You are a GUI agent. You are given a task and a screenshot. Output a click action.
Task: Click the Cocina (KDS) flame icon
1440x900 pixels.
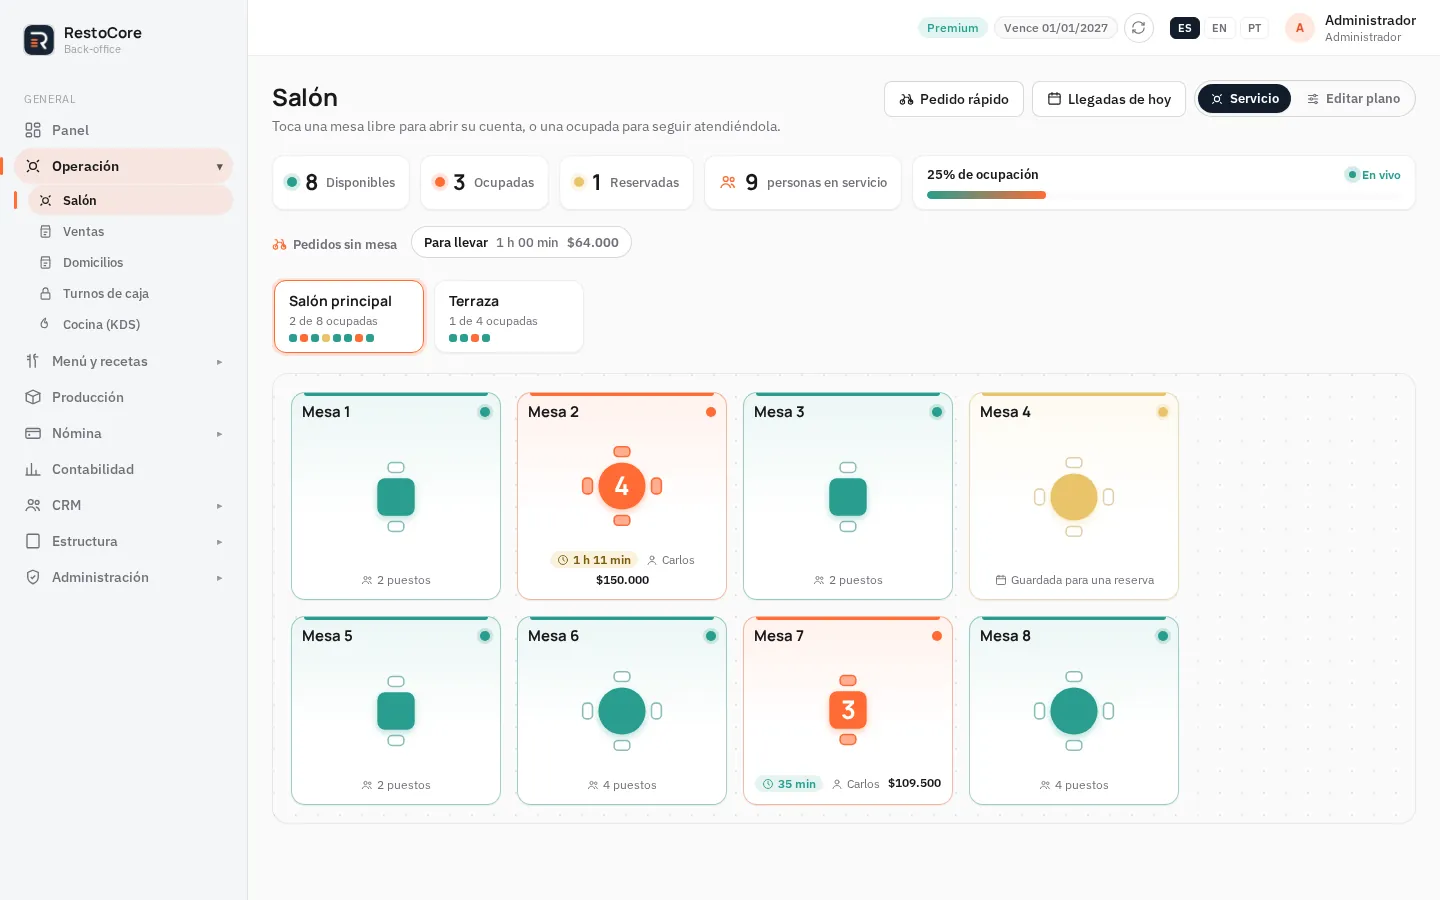point(45,324)
